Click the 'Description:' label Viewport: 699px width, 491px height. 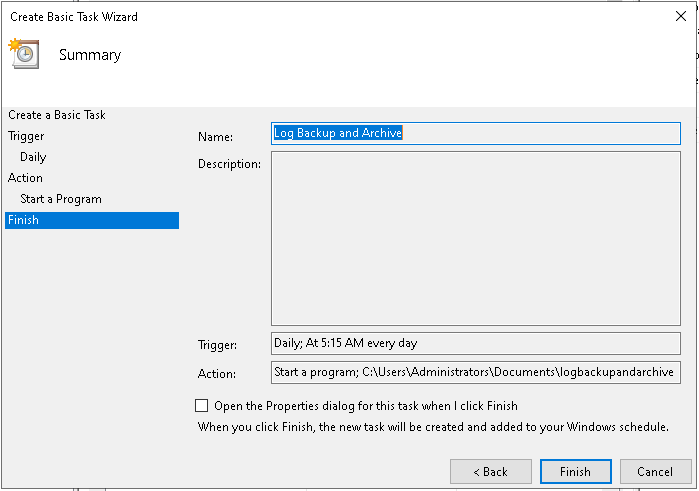[229, 164]
